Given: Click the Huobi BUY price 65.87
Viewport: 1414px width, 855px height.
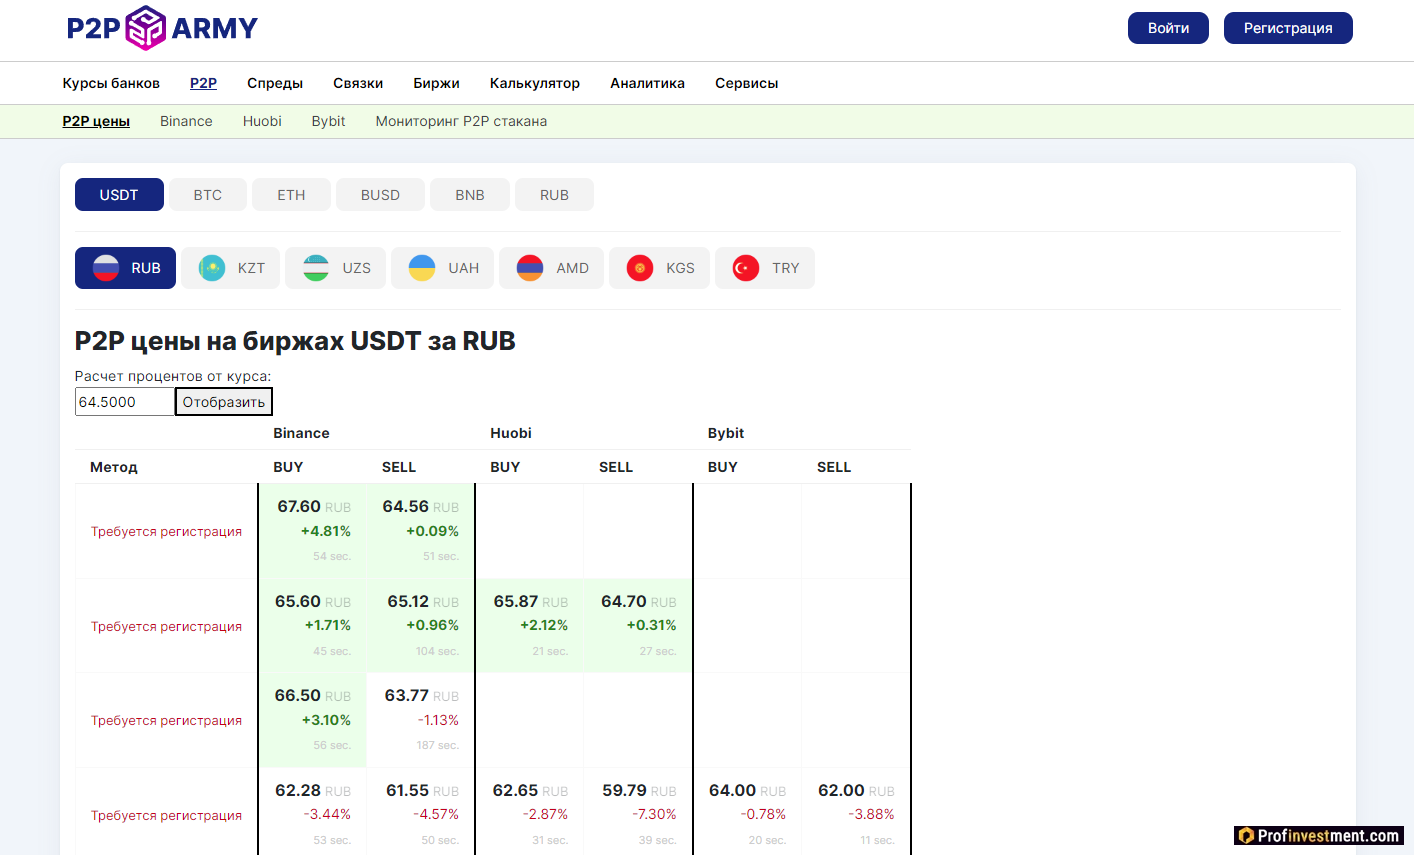Looking at the screenshot, I should pos(515,602).
